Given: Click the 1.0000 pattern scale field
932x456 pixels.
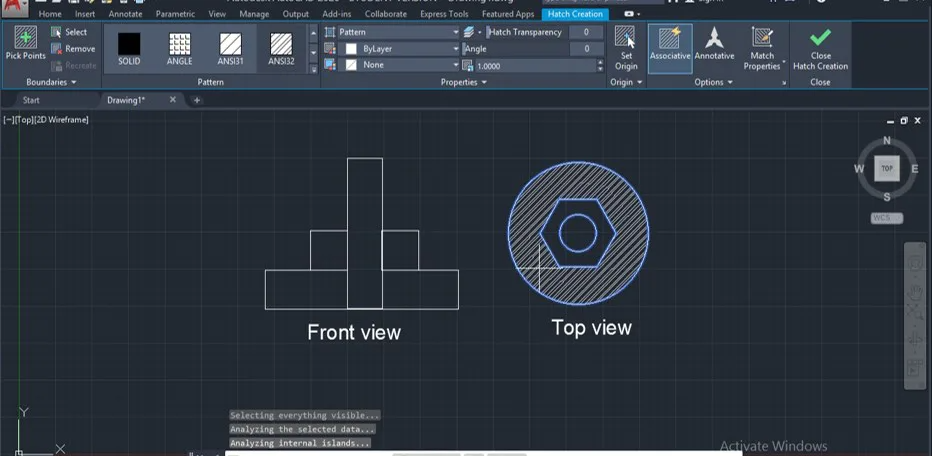Looking at the screenshot, I should coord(535,66).
